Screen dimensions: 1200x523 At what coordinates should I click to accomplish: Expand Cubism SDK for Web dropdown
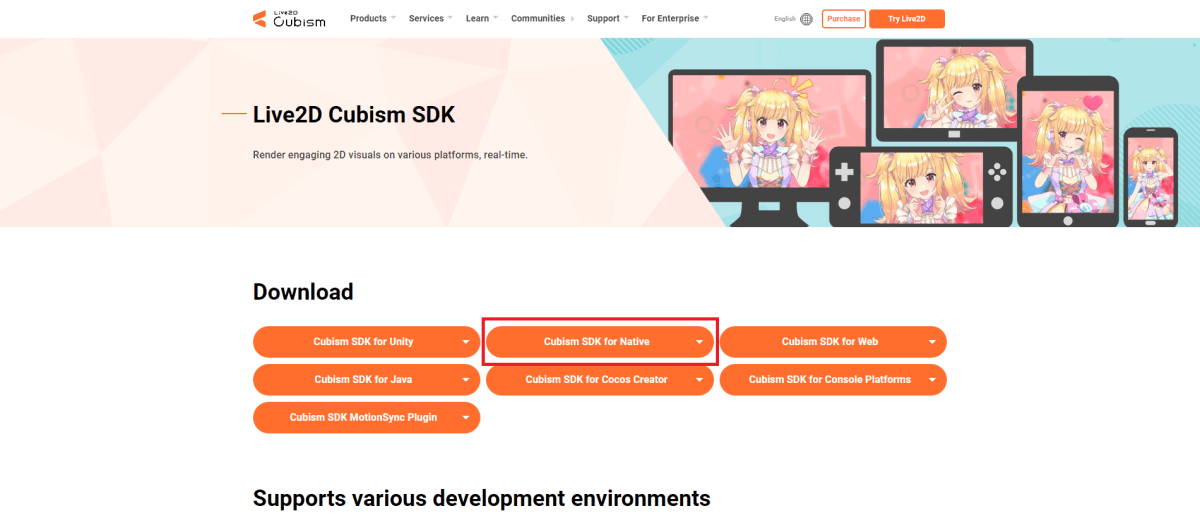tap(833, 342)
